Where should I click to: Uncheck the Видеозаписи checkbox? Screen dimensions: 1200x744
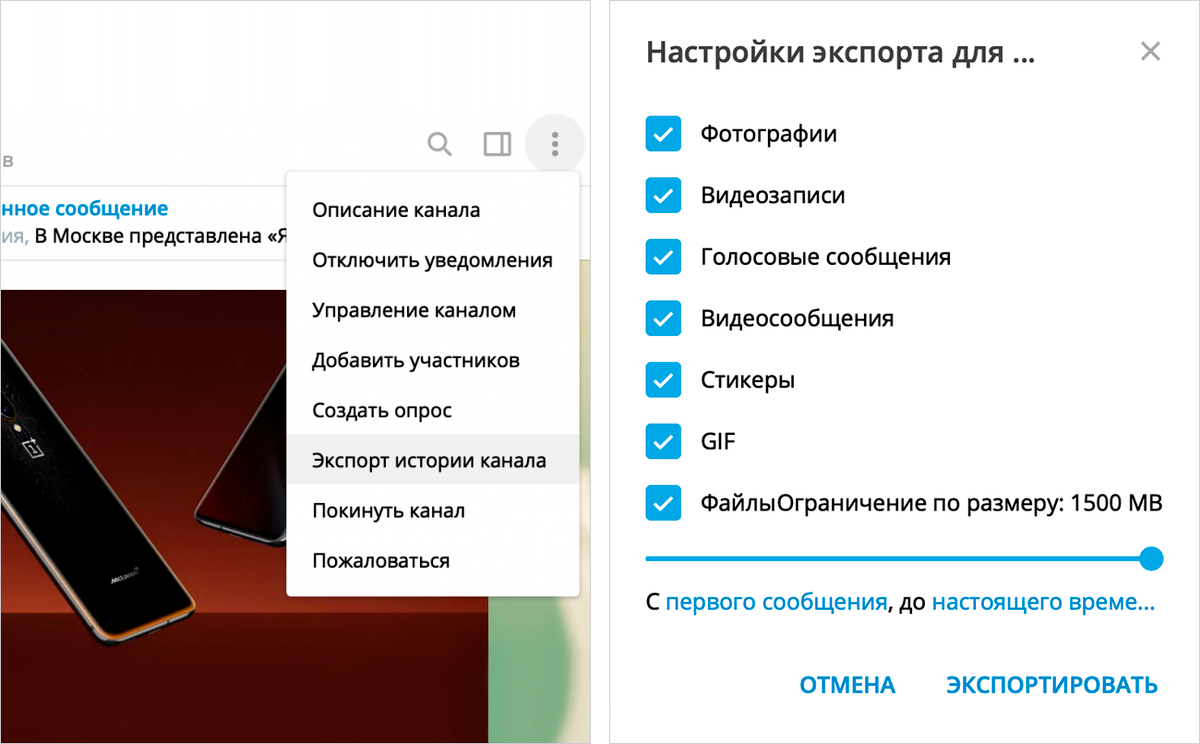663,195
